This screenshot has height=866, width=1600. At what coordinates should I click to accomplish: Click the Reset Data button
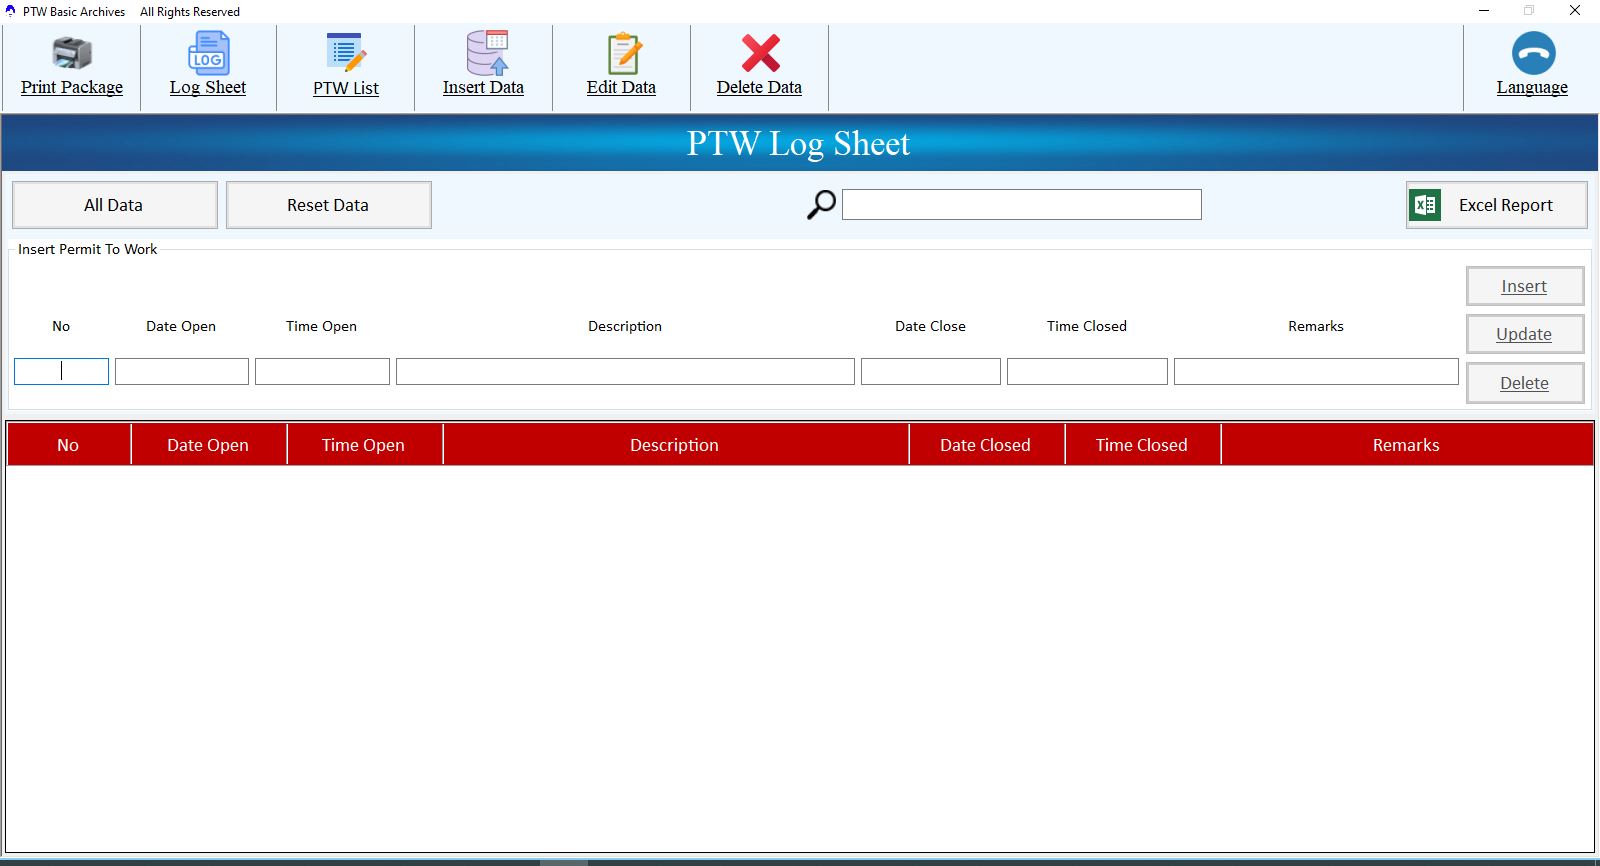tap(329, 205)
